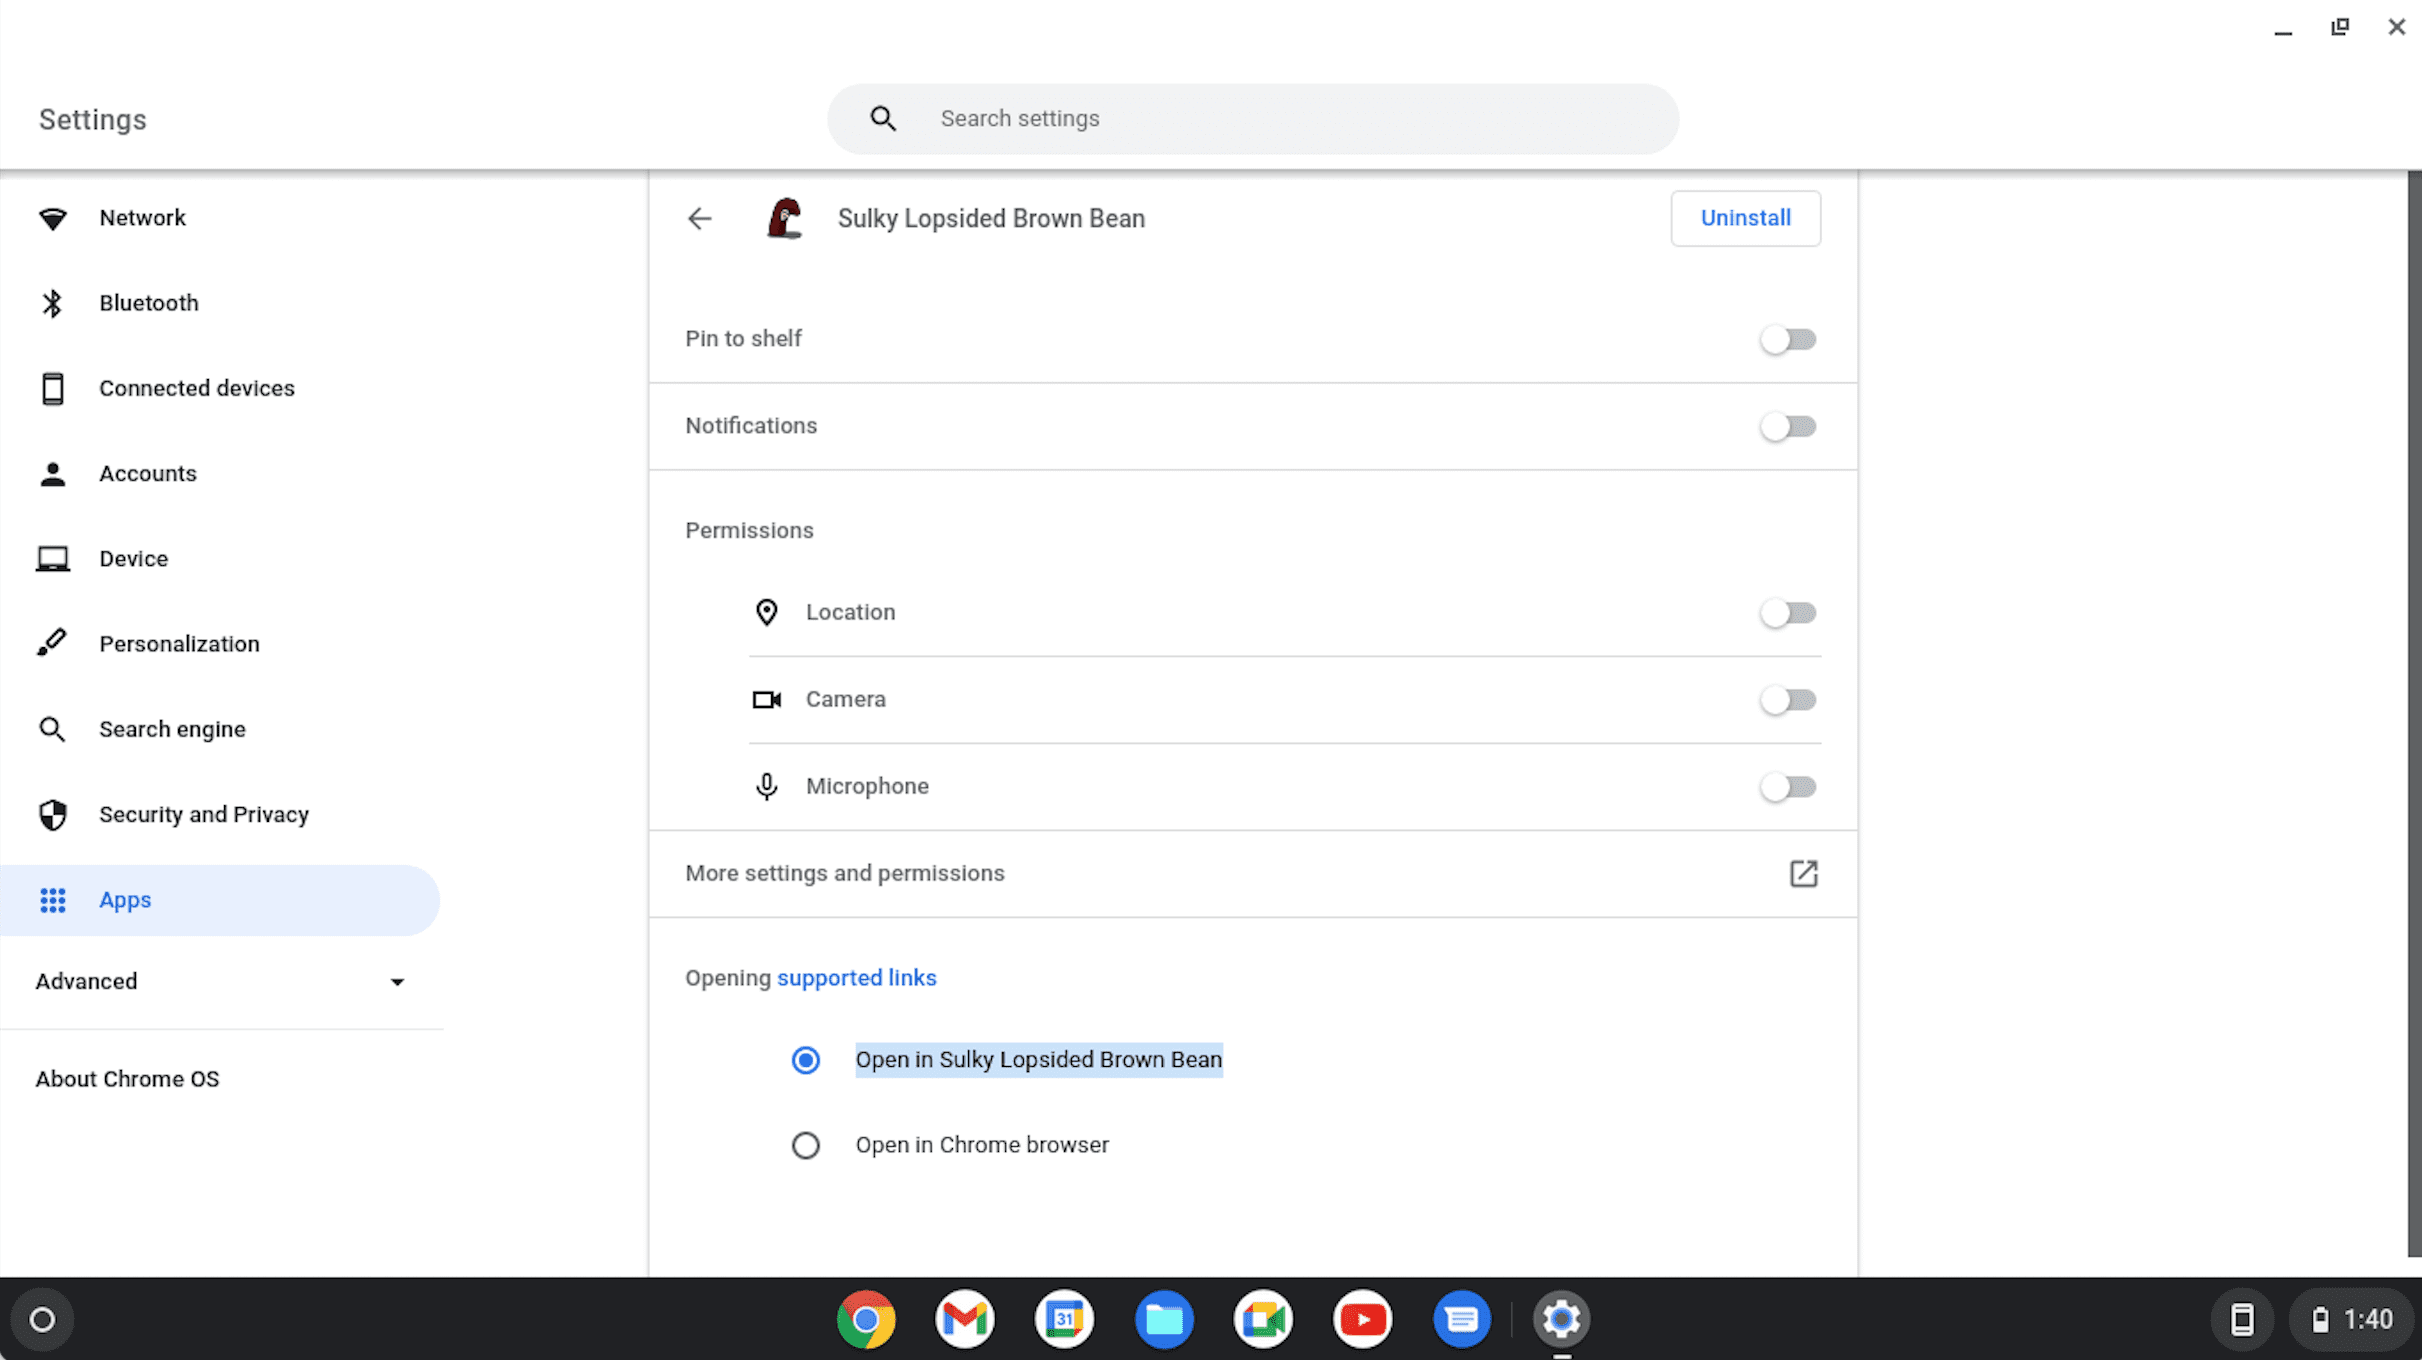Toggle the Pin to shelf switch
This screenshot has width=2422, height=1360.
[x=1788, y=339]
